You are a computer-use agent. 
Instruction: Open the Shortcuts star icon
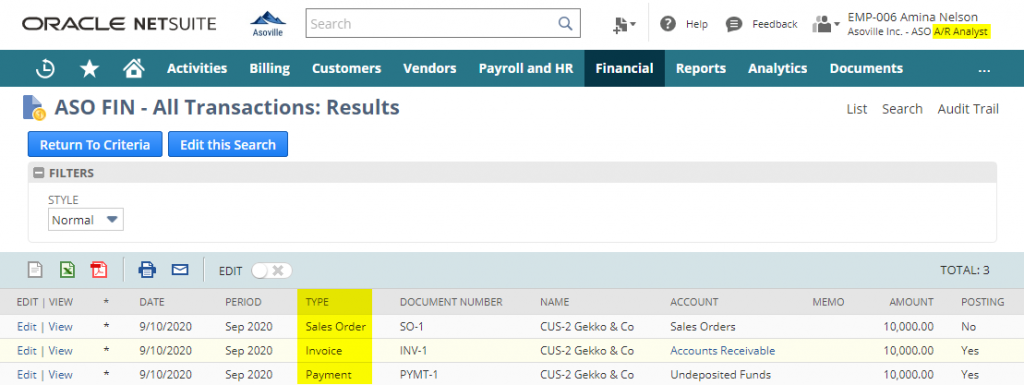pos(89,69)
